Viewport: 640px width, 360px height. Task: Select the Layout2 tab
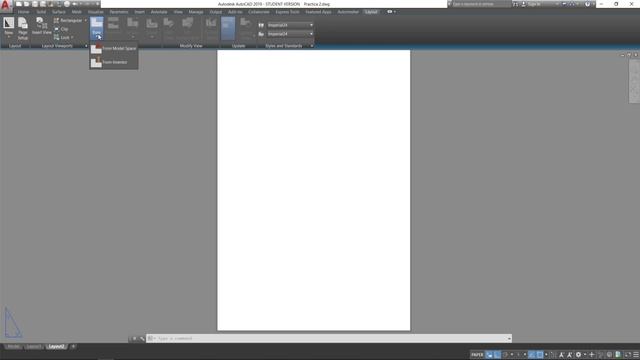(56, 347)
